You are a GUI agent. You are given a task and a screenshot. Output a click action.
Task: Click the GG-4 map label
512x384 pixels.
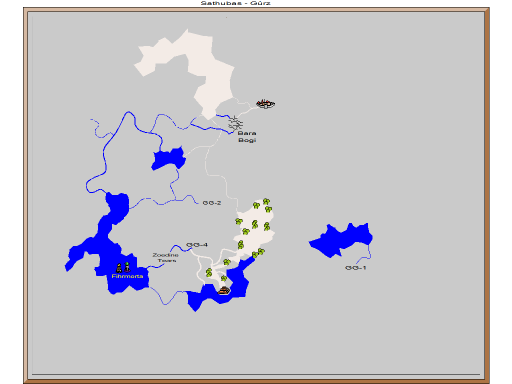click(197, 245)
